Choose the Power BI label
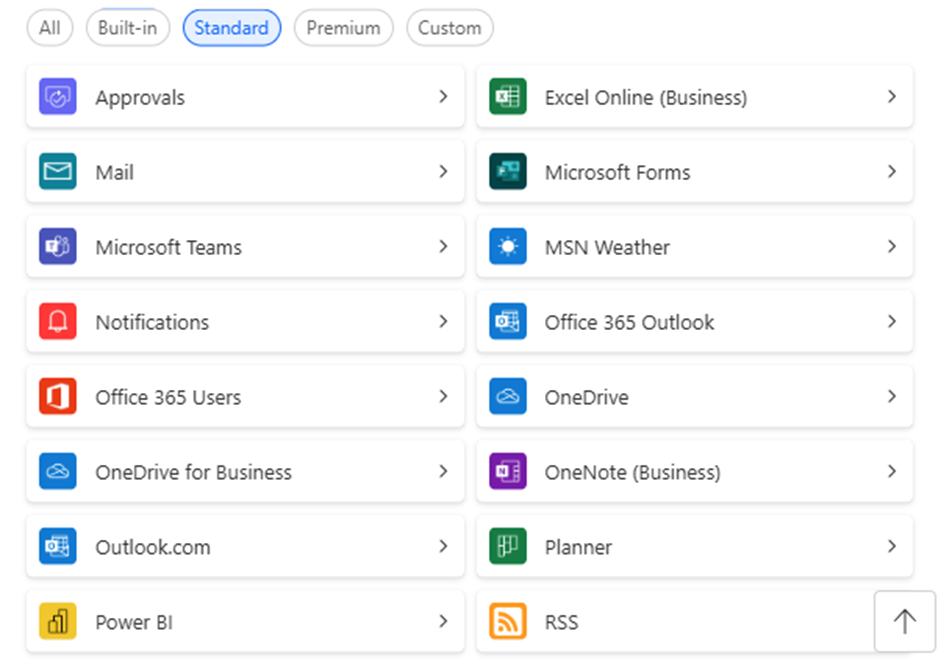The image size is (941, 659). tap(134, 622)
